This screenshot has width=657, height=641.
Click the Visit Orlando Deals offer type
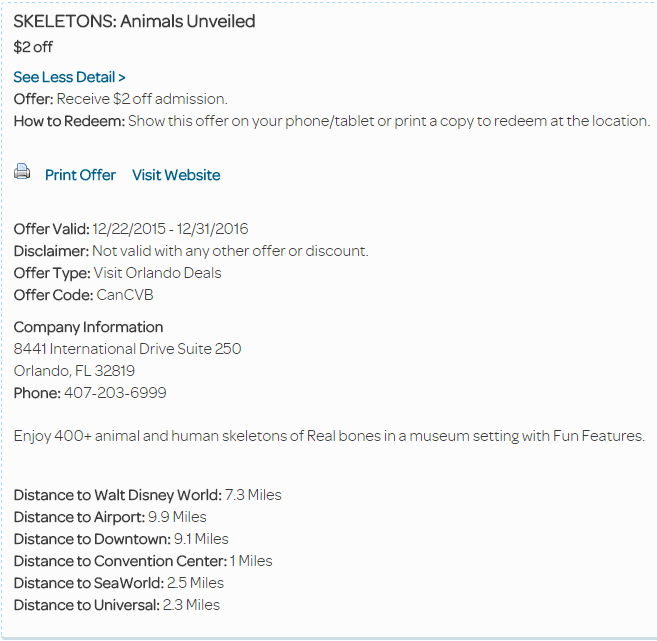(x=158, y=273)
